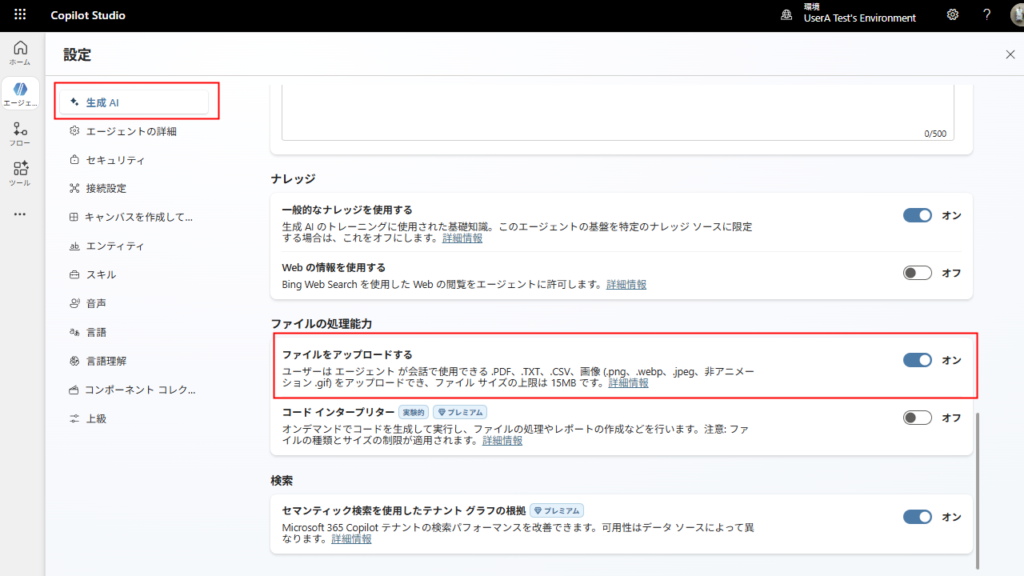1024x576 pixels.
Task: Disable the ファイルをアップロードする toggle
Action: tap(916, 359)
